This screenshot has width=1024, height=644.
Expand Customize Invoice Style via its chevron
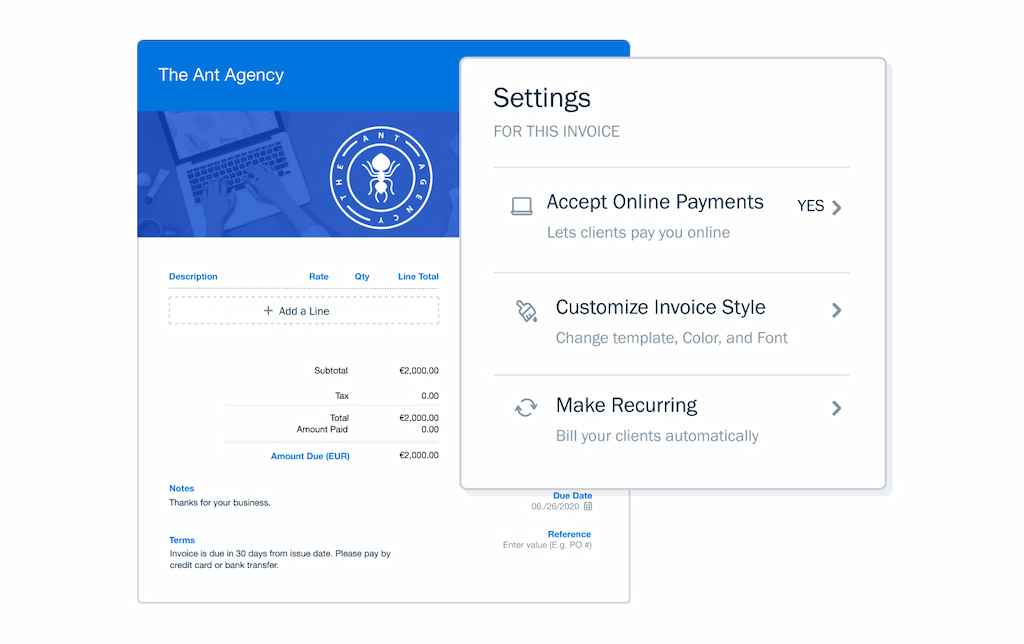click(837, 310)
